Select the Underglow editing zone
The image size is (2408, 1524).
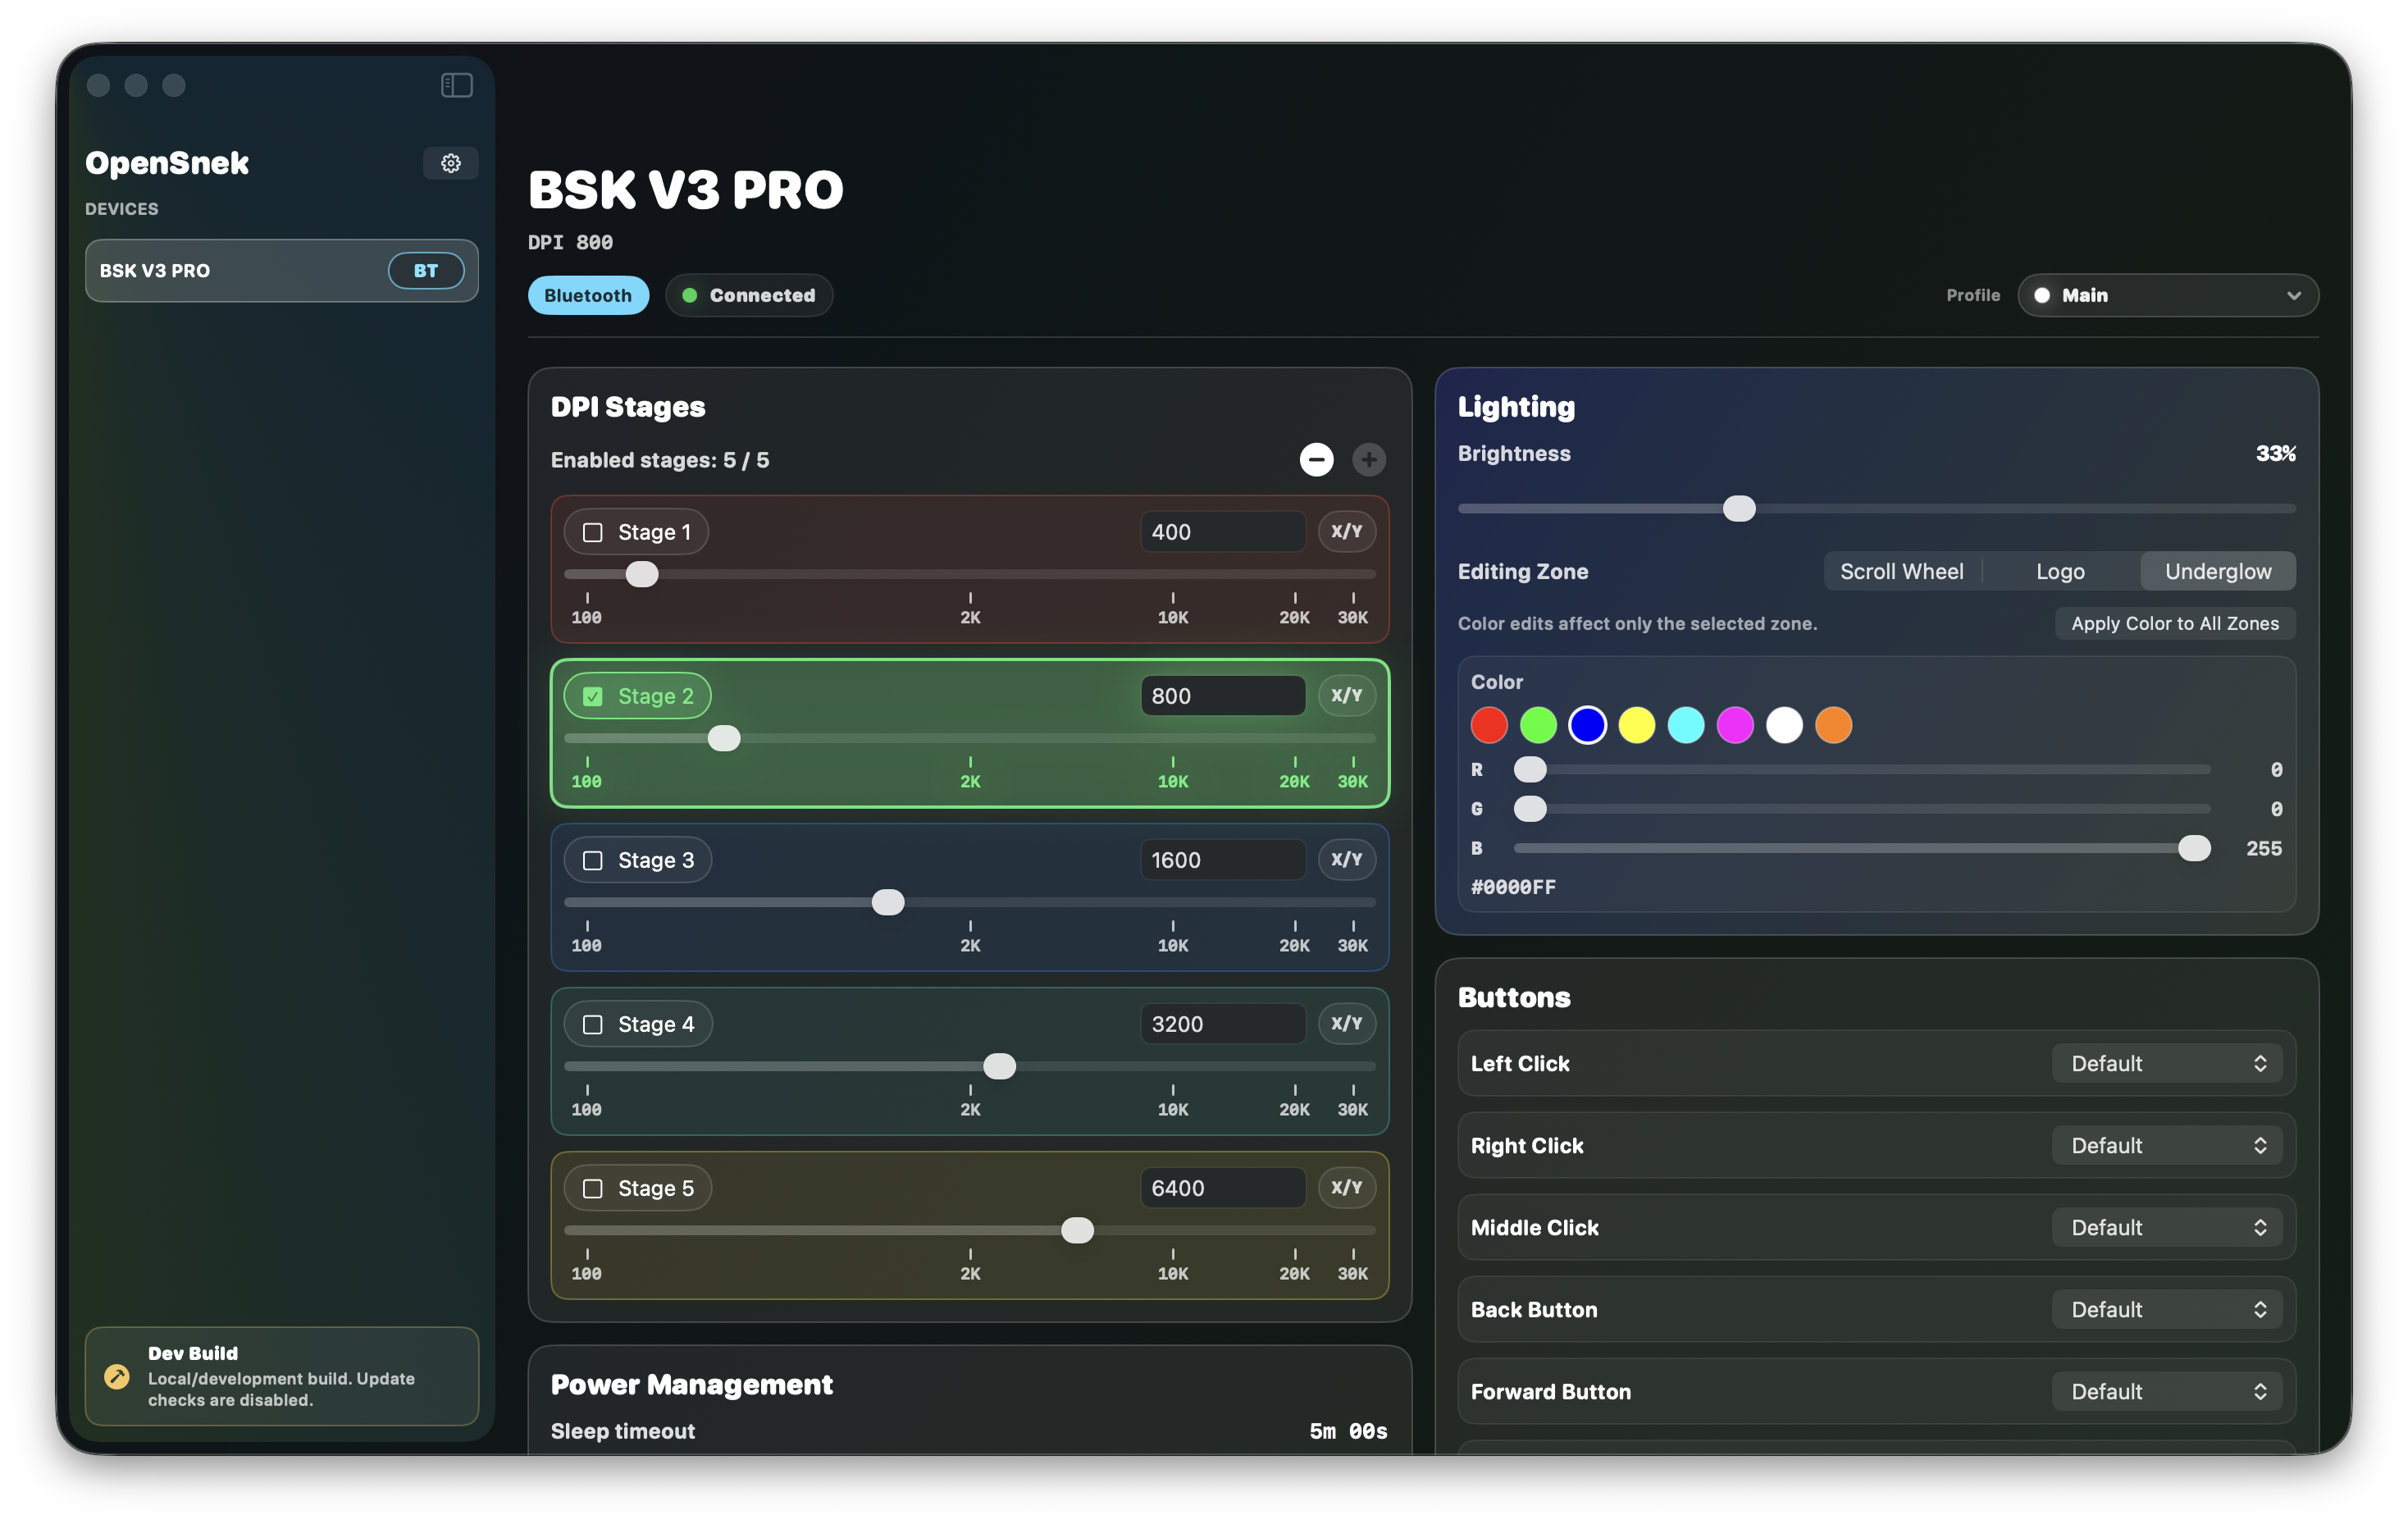[x=2218, y=571]
